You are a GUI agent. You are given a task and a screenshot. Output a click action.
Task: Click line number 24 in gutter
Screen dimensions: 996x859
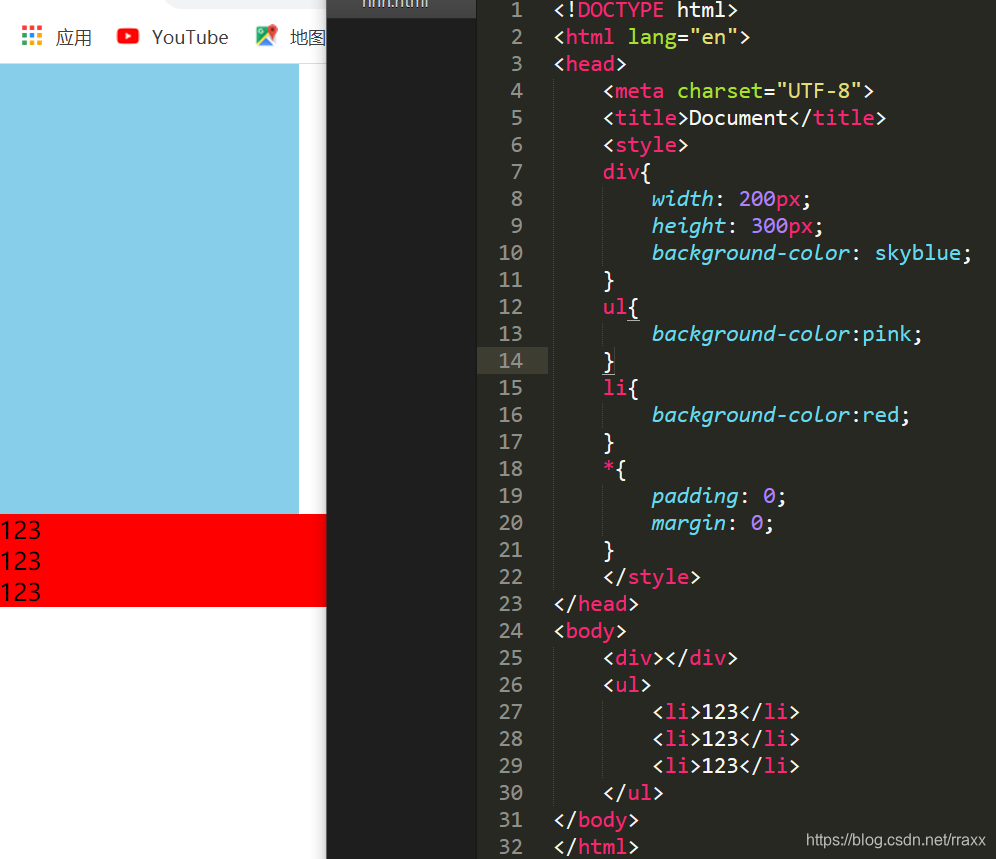(x=511, y=631)
